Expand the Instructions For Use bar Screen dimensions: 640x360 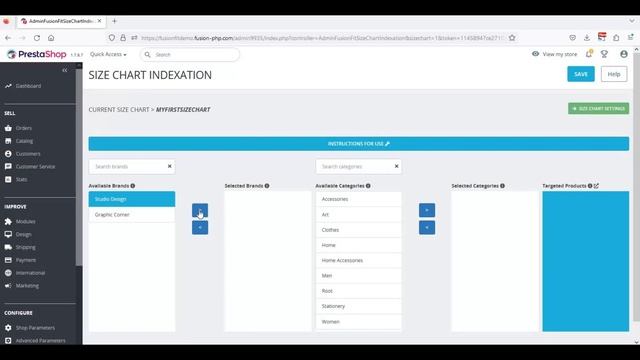(358, 144)
